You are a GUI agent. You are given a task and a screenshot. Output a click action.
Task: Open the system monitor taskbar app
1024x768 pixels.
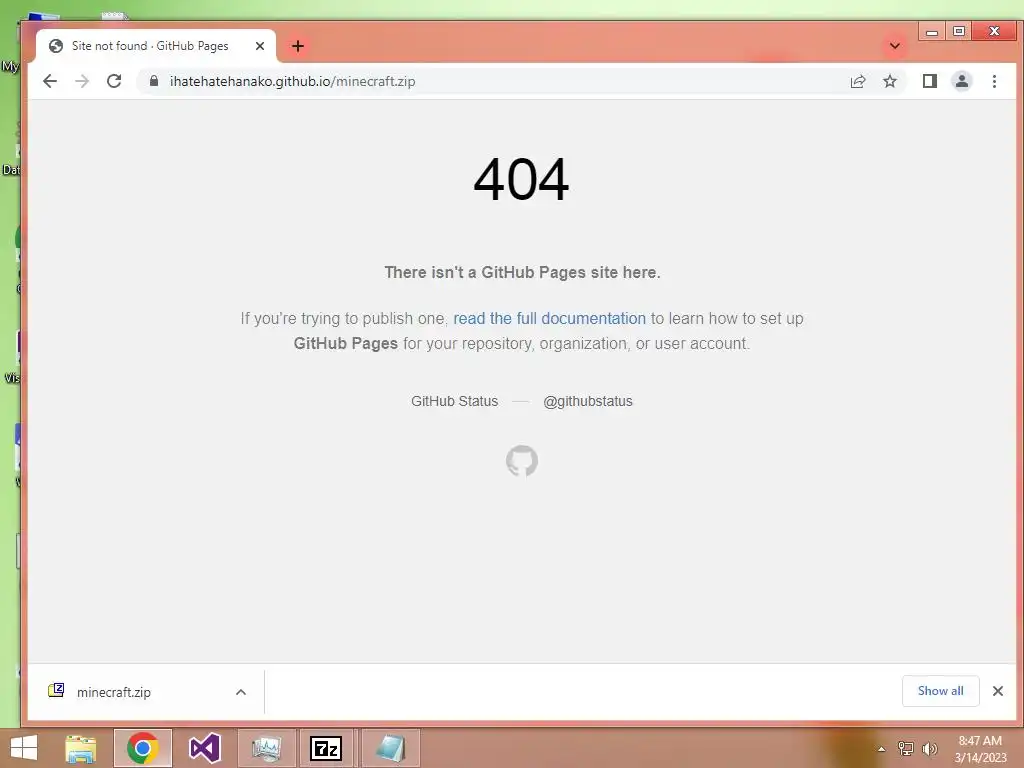pyautogui.click(x=266, y=748)
